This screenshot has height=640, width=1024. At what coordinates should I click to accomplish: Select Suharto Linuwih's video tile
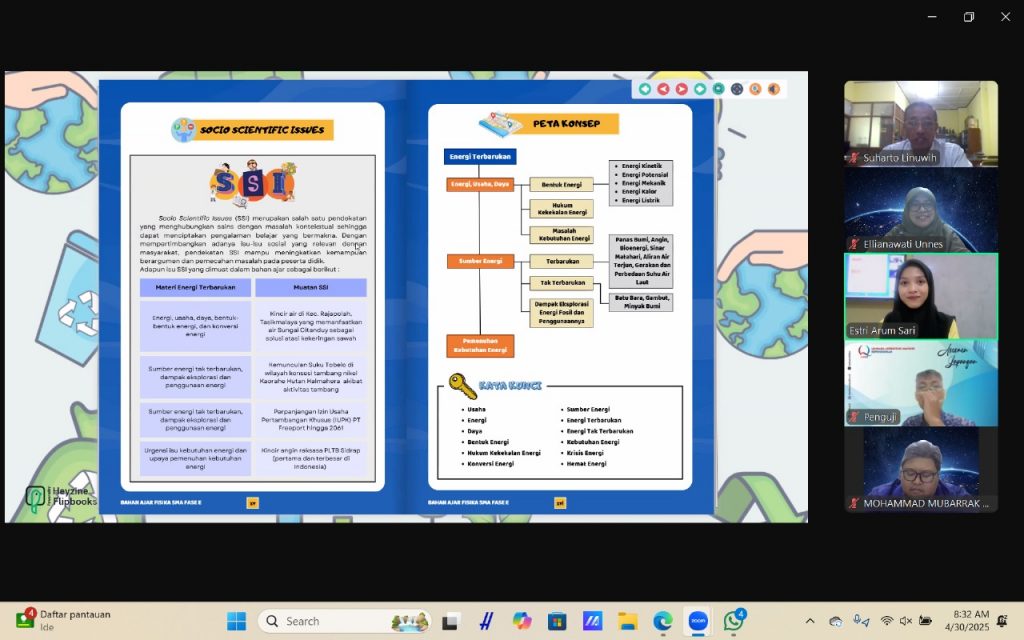[x=920, y=123]
